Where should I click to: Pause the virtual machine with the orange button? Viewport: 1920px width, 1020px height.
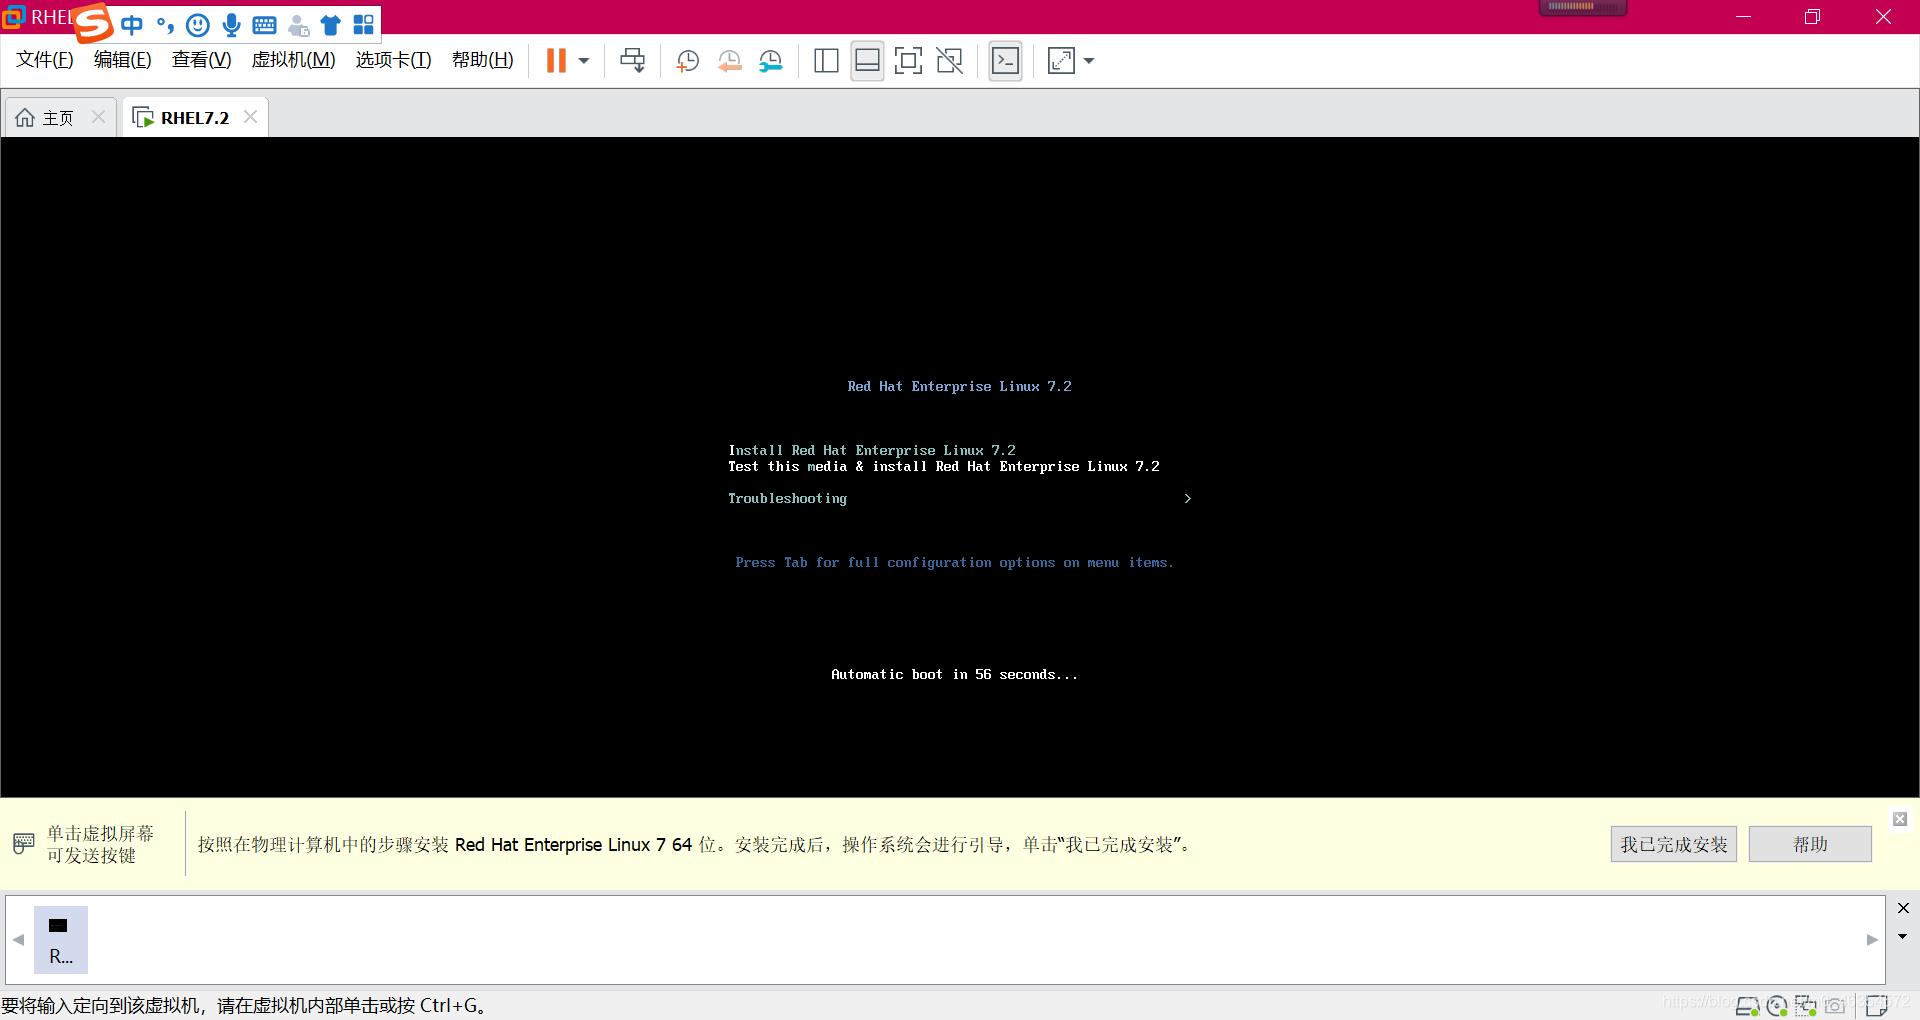[556, 61]
